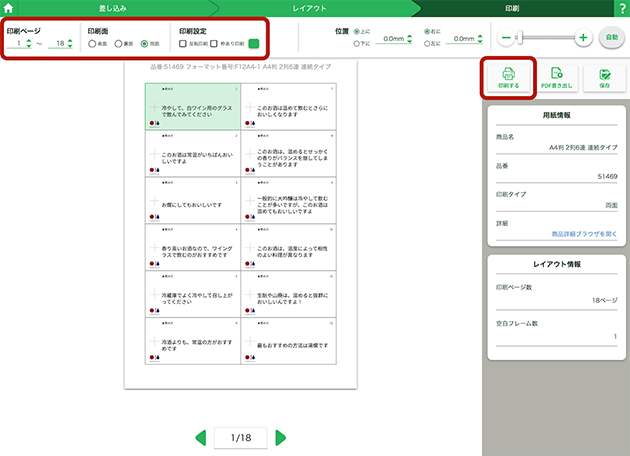Screen dimensions: 630x456
Task: Adjust end print page stepper value 18
Action: [x=68, y=44]
